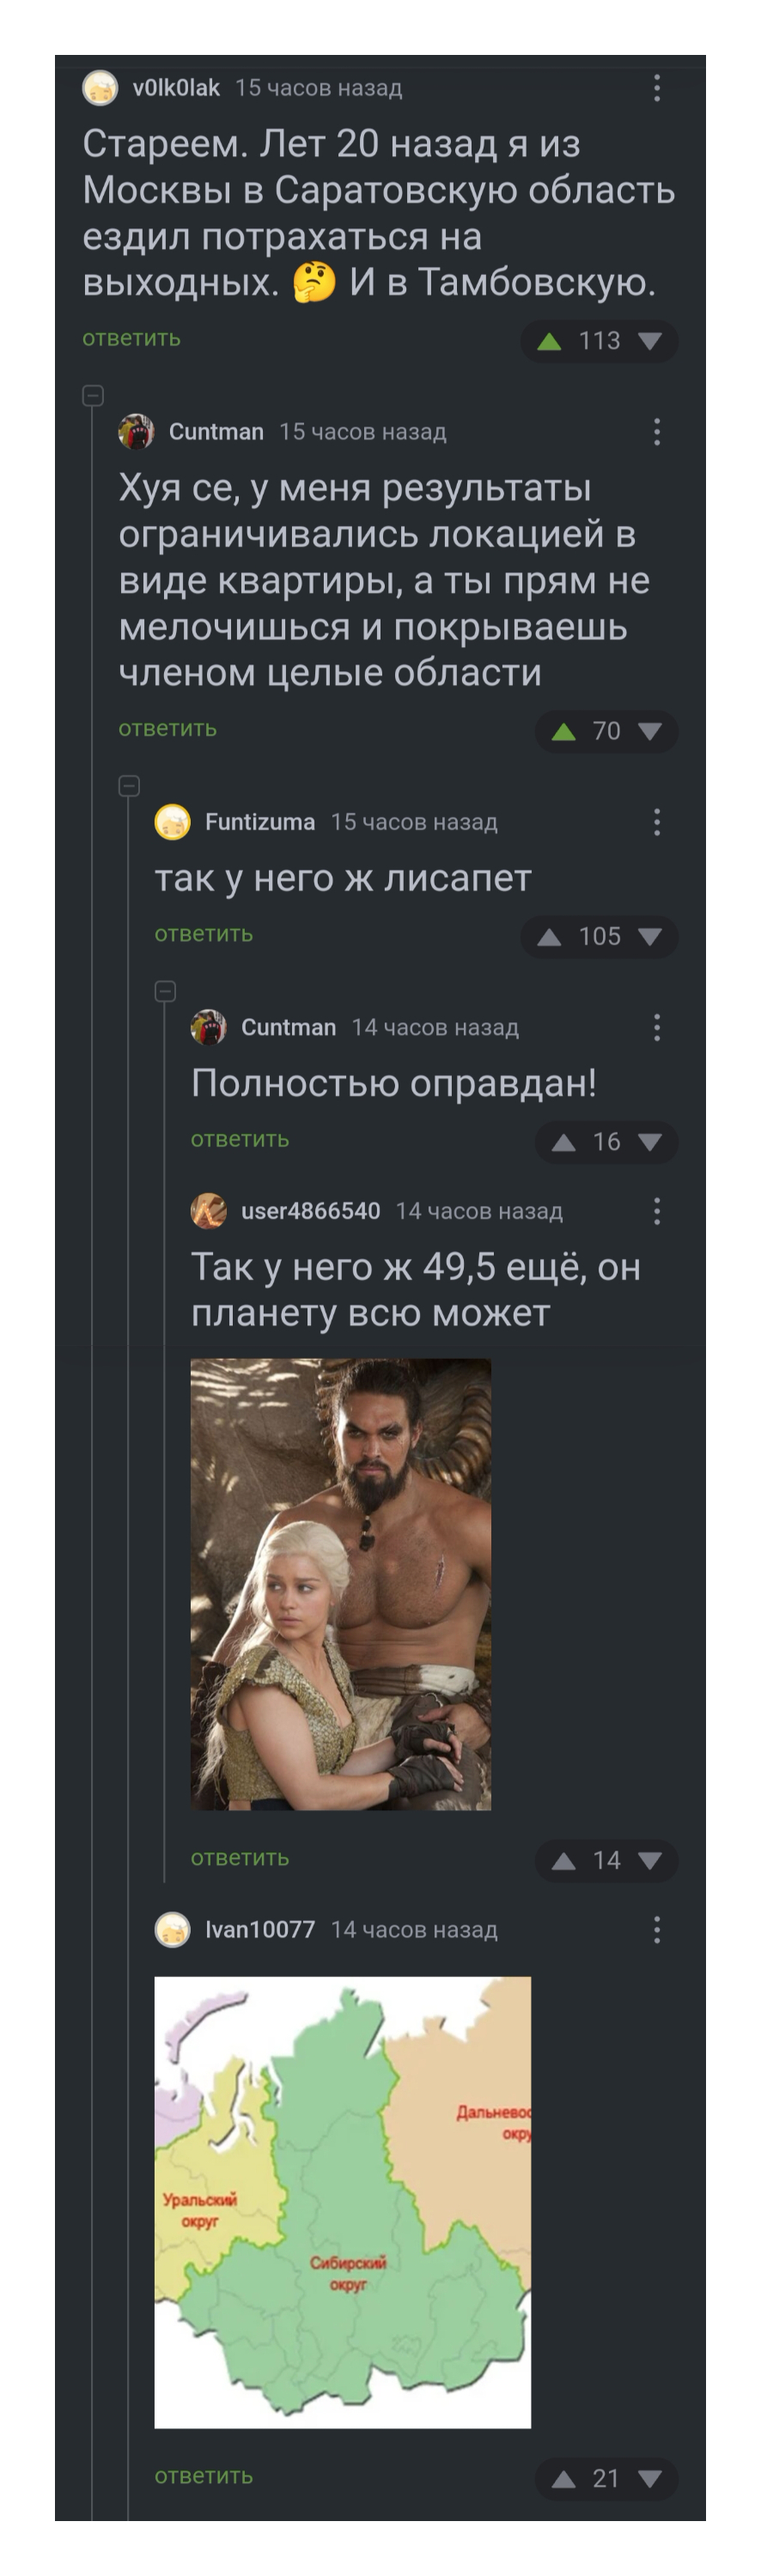Open Cuntman's profile from username
Image resolution: width=761 pixels, height=2576 pixels.
216,432
